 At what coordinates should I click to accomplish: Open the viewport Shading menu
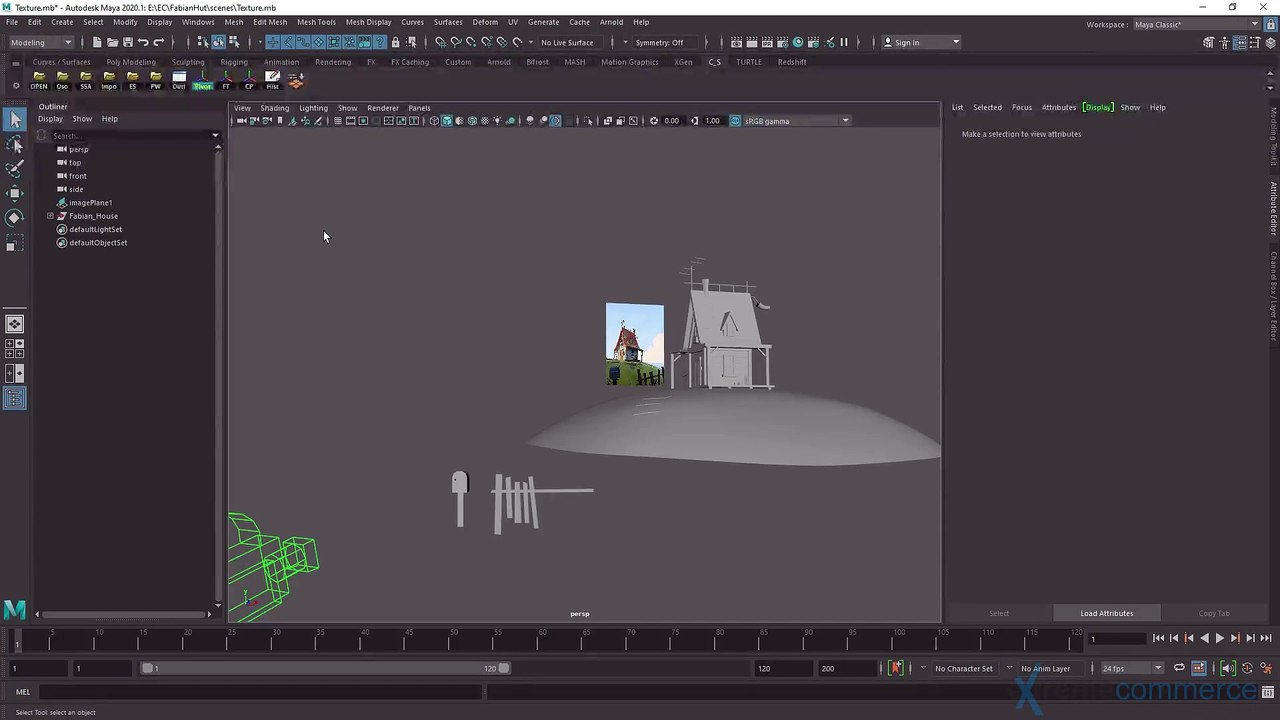tap(274, 108)
